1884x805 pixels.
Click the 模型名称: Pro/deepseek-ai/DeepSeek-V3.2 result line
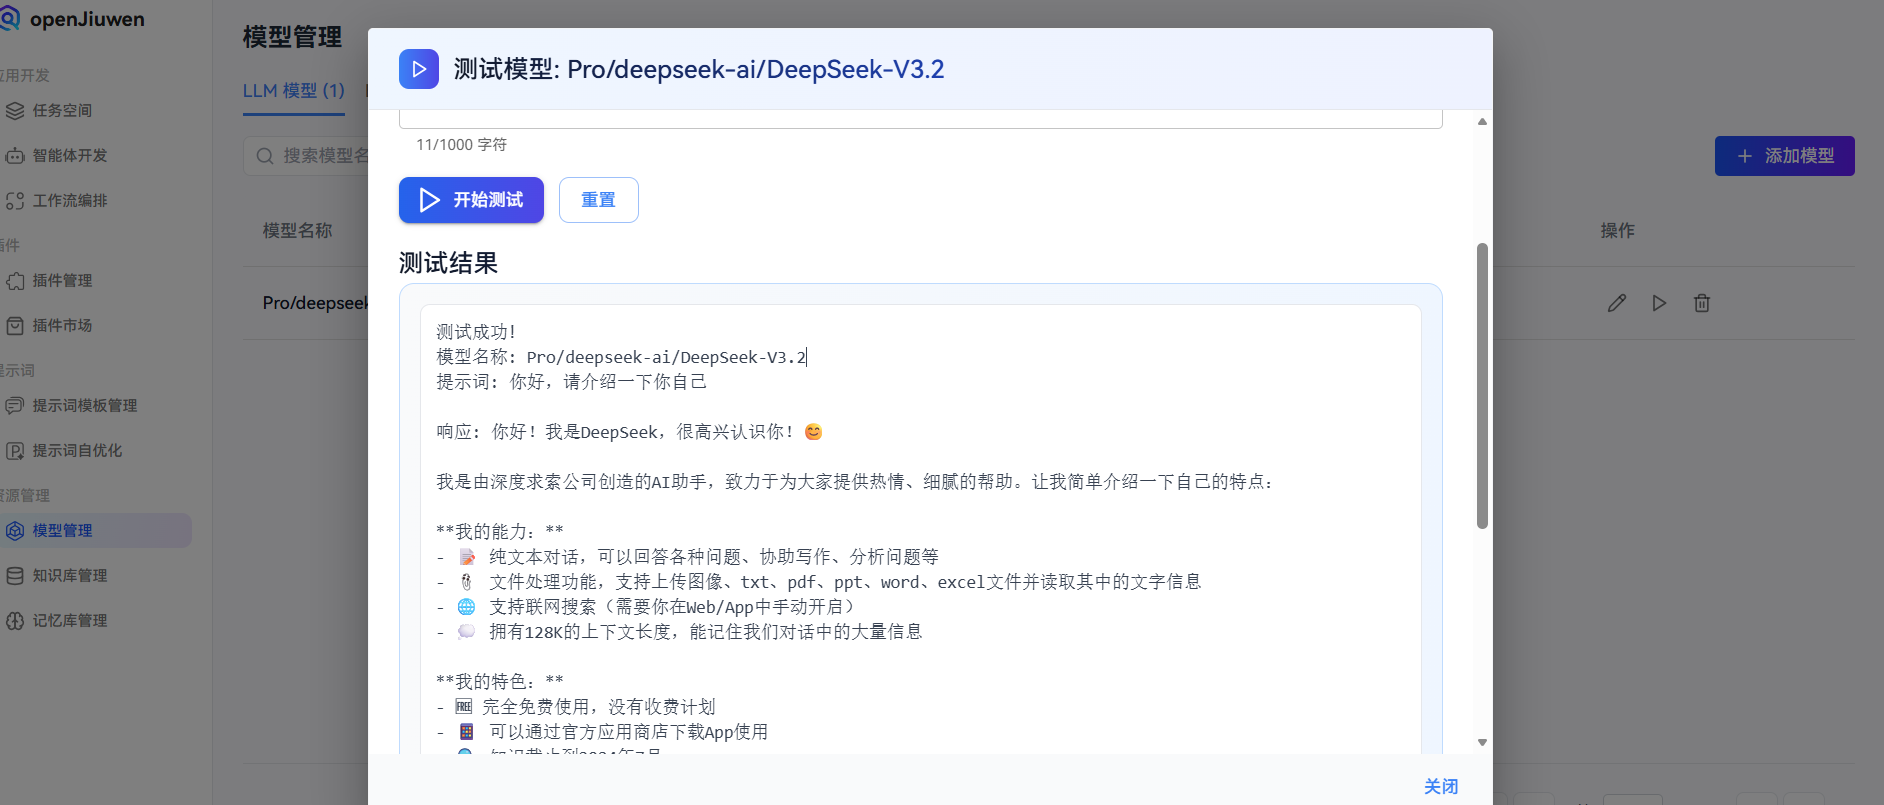[621, 357]
